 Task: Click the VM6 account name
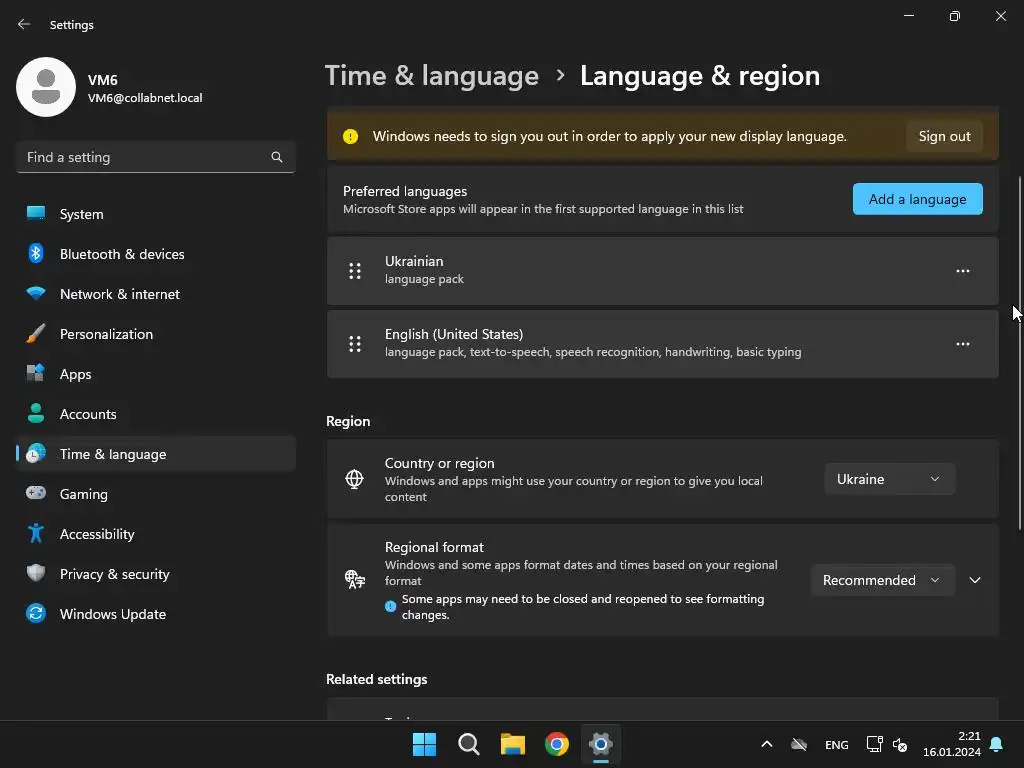(103, 80)
